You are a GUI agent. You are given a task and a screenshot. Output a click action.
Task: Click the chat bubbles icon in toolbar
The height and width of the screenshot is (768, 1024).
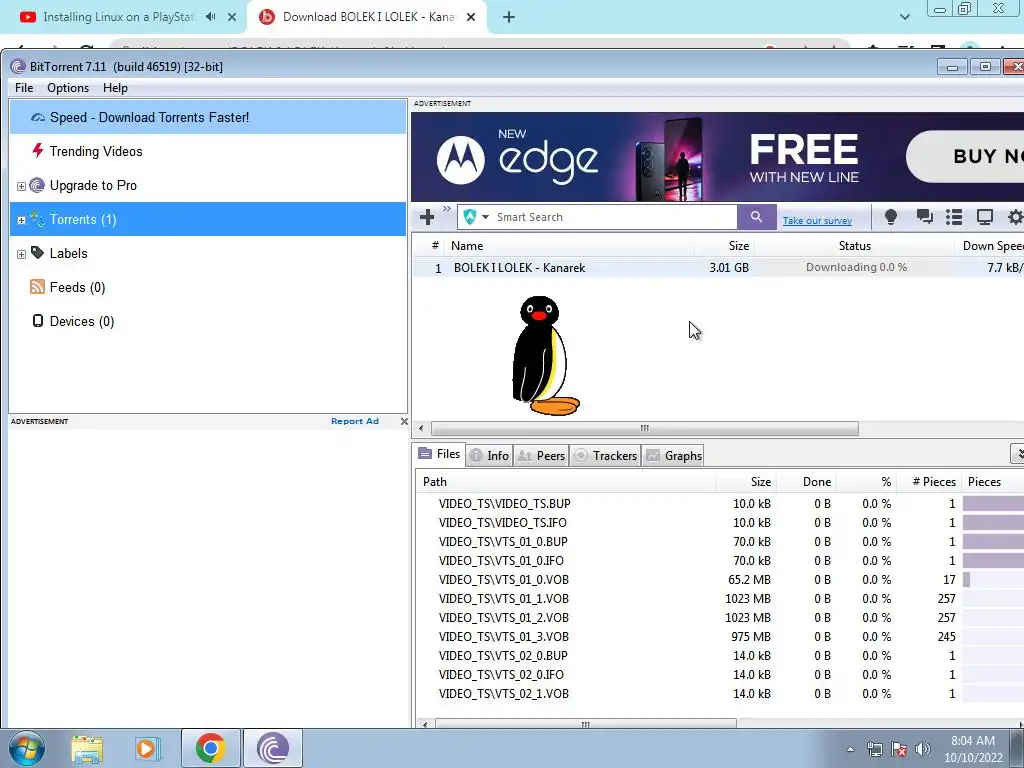tap(924, 217)
